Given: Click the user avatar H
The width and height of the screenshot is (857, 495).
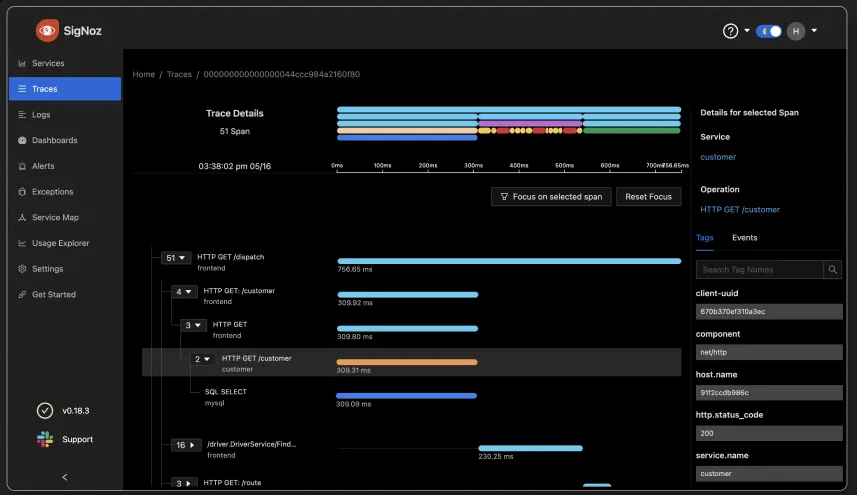Looking at the screenshot, I should pyautogui.click(x=796, y=31).
